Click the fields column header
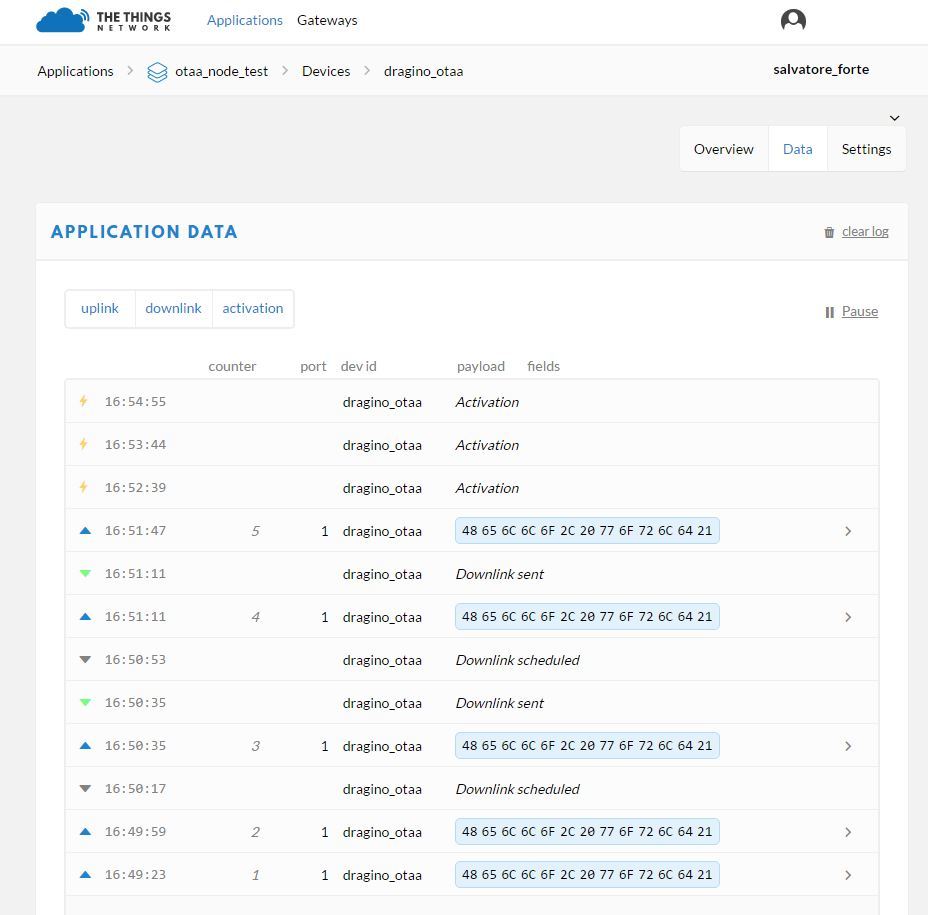Viewport: 928px width, 915px height. [543, 366]
